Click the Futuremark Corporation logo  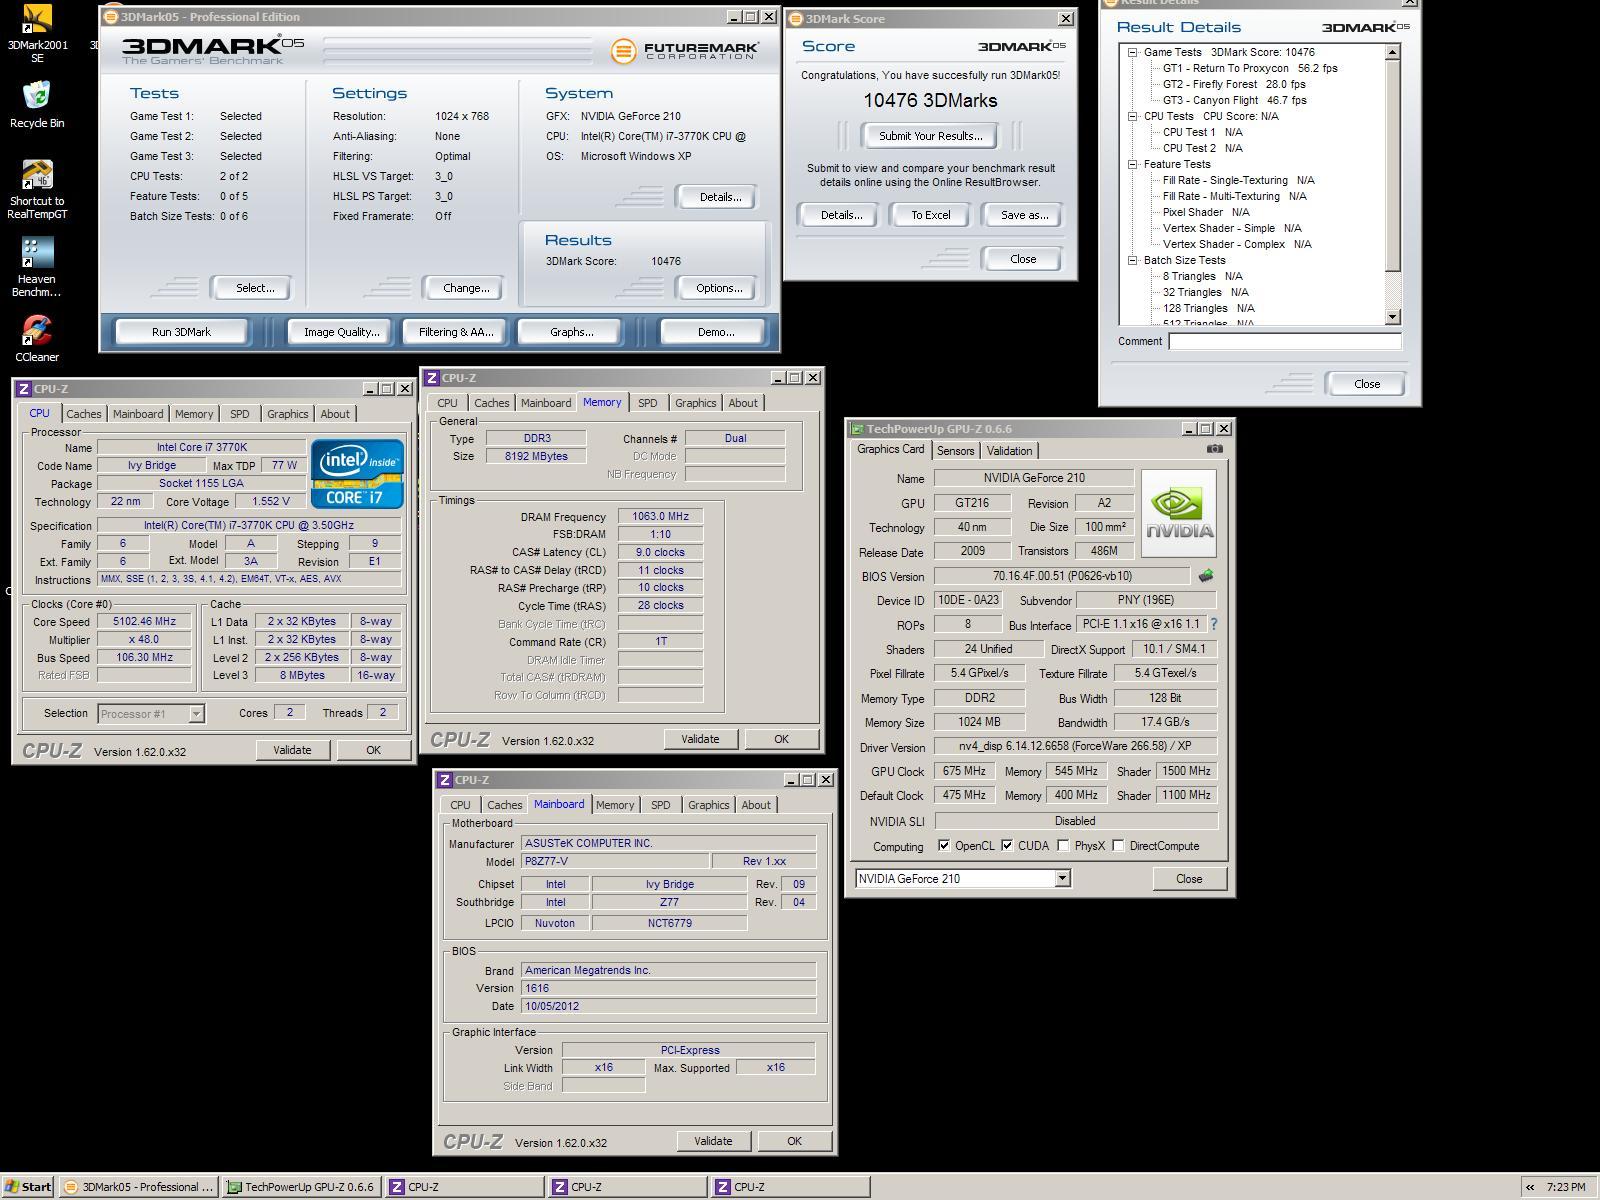pos(685,51)
